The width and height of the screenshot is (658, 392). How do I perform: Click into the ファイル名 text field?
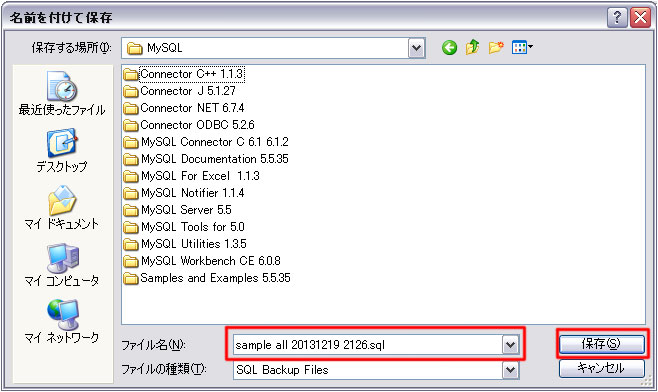[368, 345]
